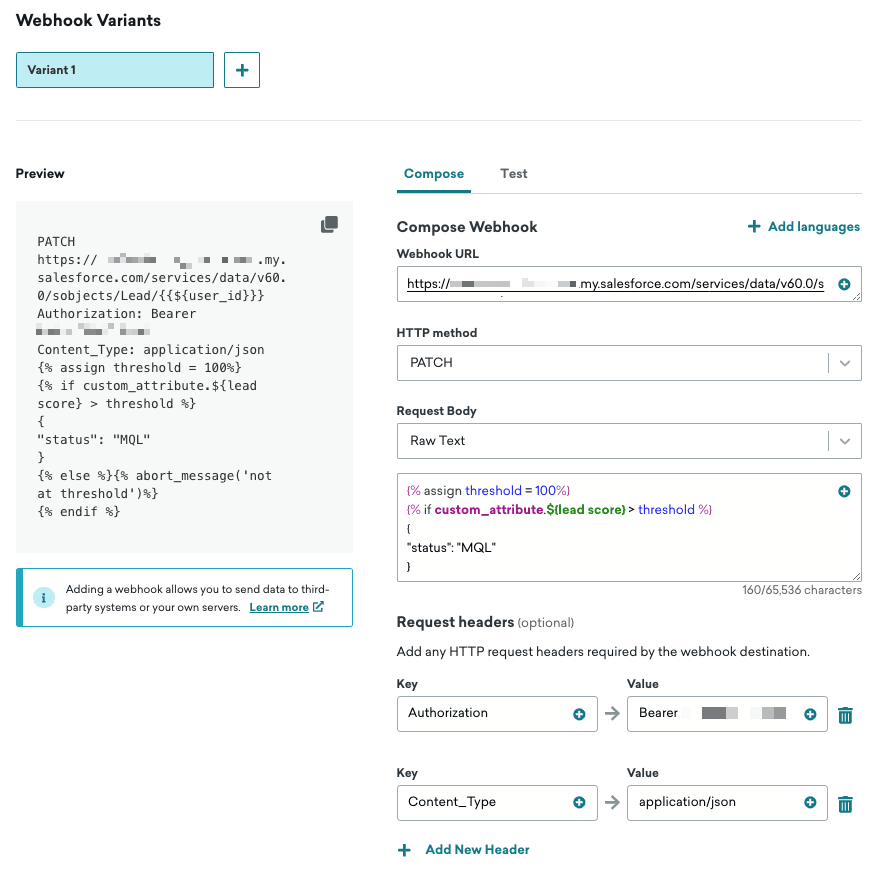Click the external link icon after Learn more
Screen dimensions: 879x869
(318, 607)
